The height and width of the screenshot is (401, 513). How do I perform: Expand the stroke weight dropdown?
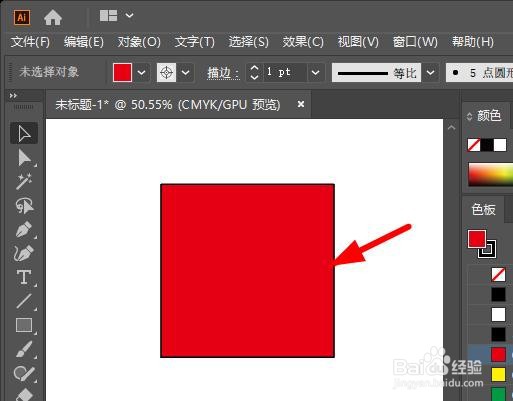(x=315, y=72)
